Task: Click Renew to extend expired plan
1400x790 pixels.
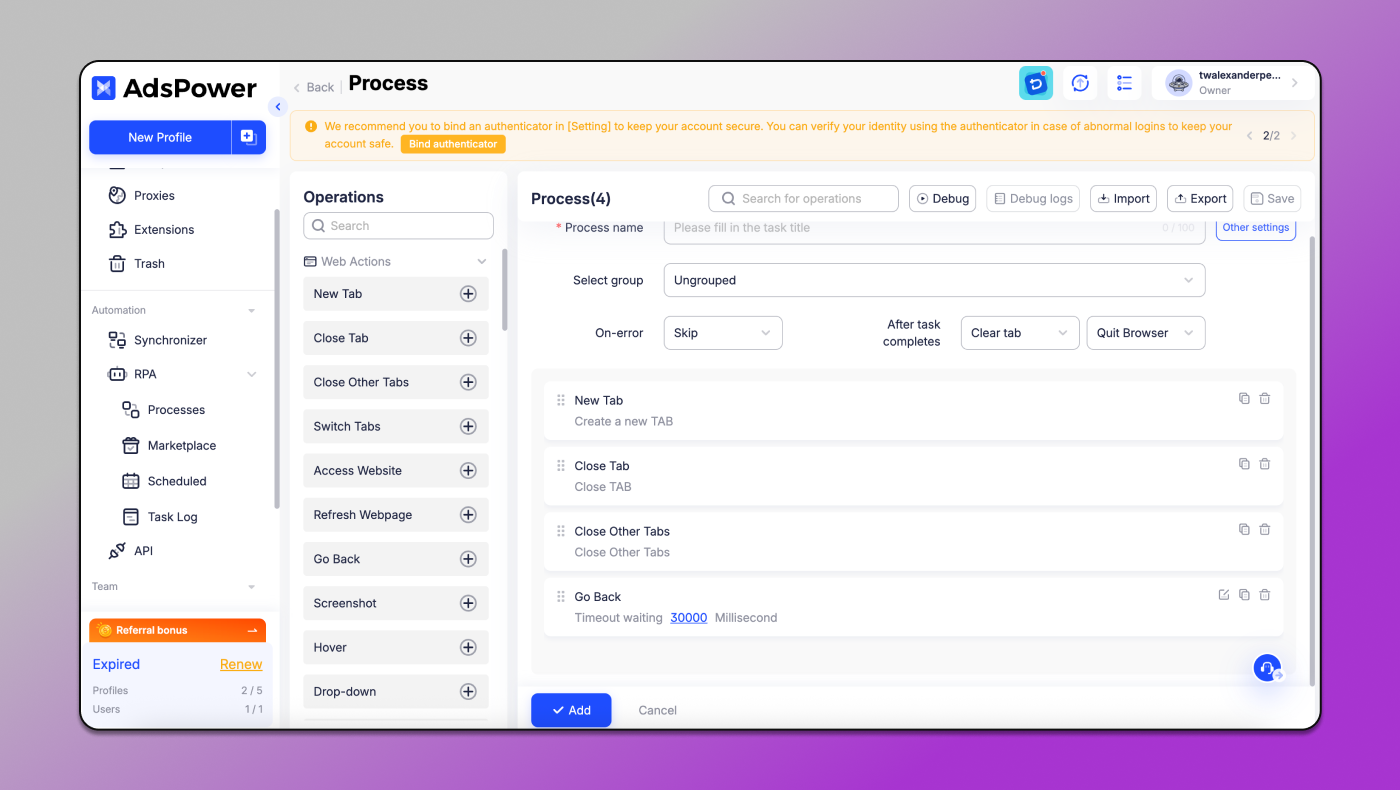Action: point(241,664)
